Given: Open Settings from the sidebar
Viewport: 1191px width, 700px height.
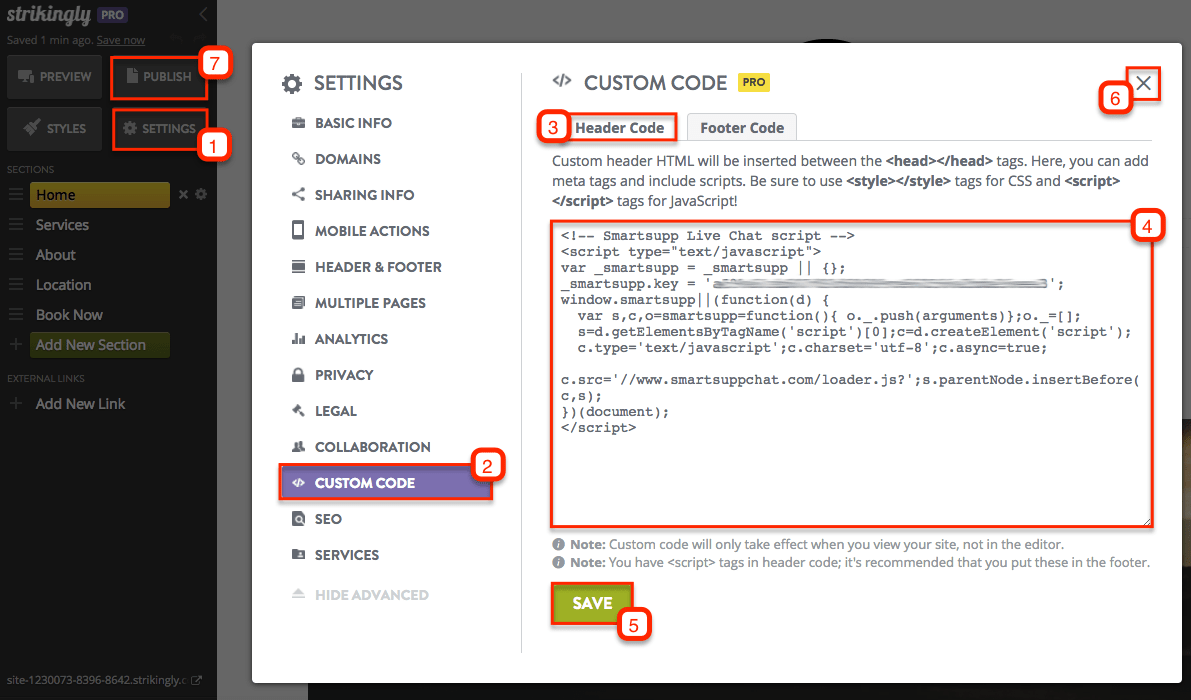Looking at the screenshot, I should pyautogui.click(x=159, y=128).
